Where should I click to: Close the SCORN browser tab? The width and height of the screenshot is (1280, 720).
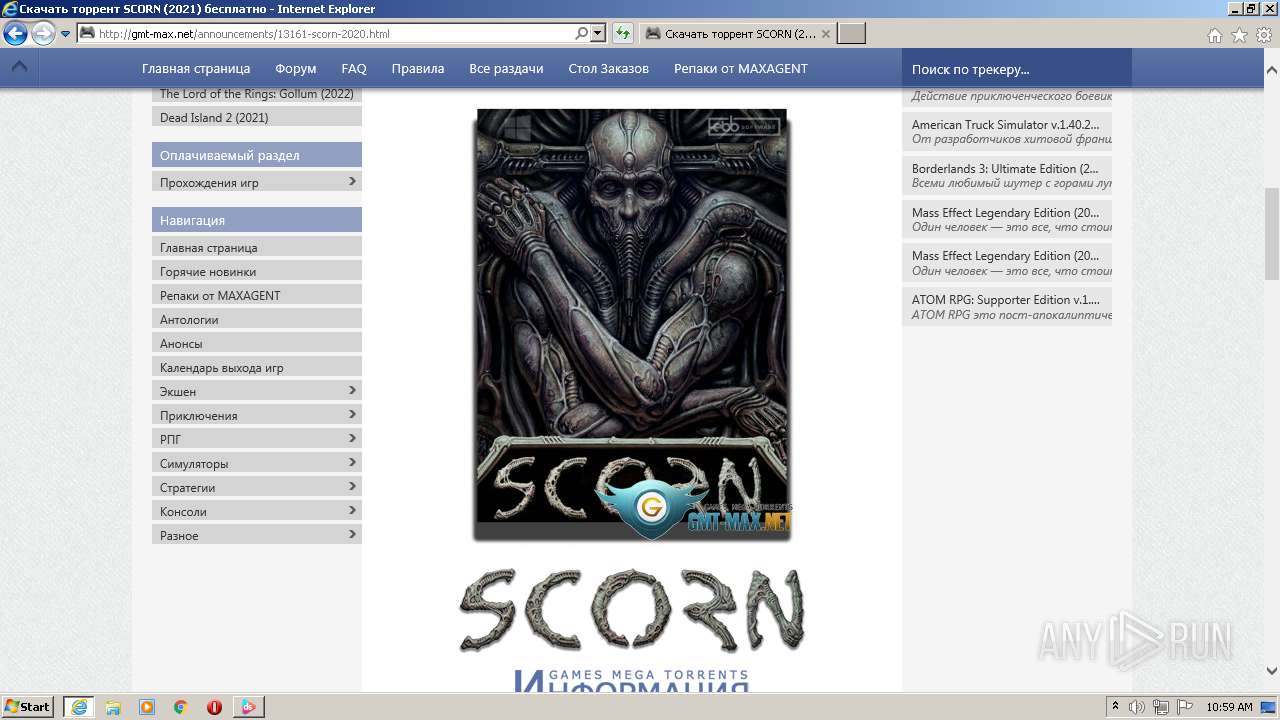(826, 34)
